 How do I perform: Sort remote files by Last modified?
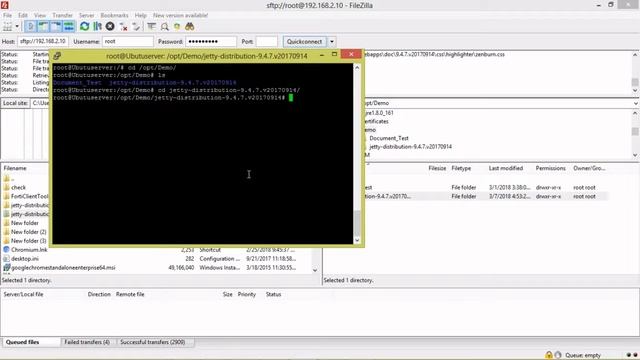pyautogui.click(x=506, y=168)
